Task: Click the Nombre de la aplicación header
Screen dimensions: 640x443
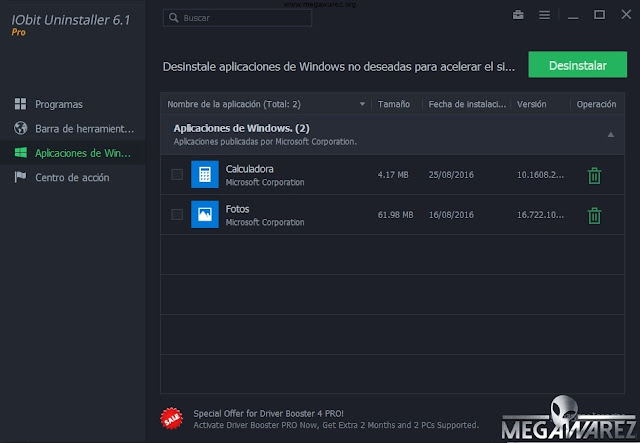Action: coord(234,104)
